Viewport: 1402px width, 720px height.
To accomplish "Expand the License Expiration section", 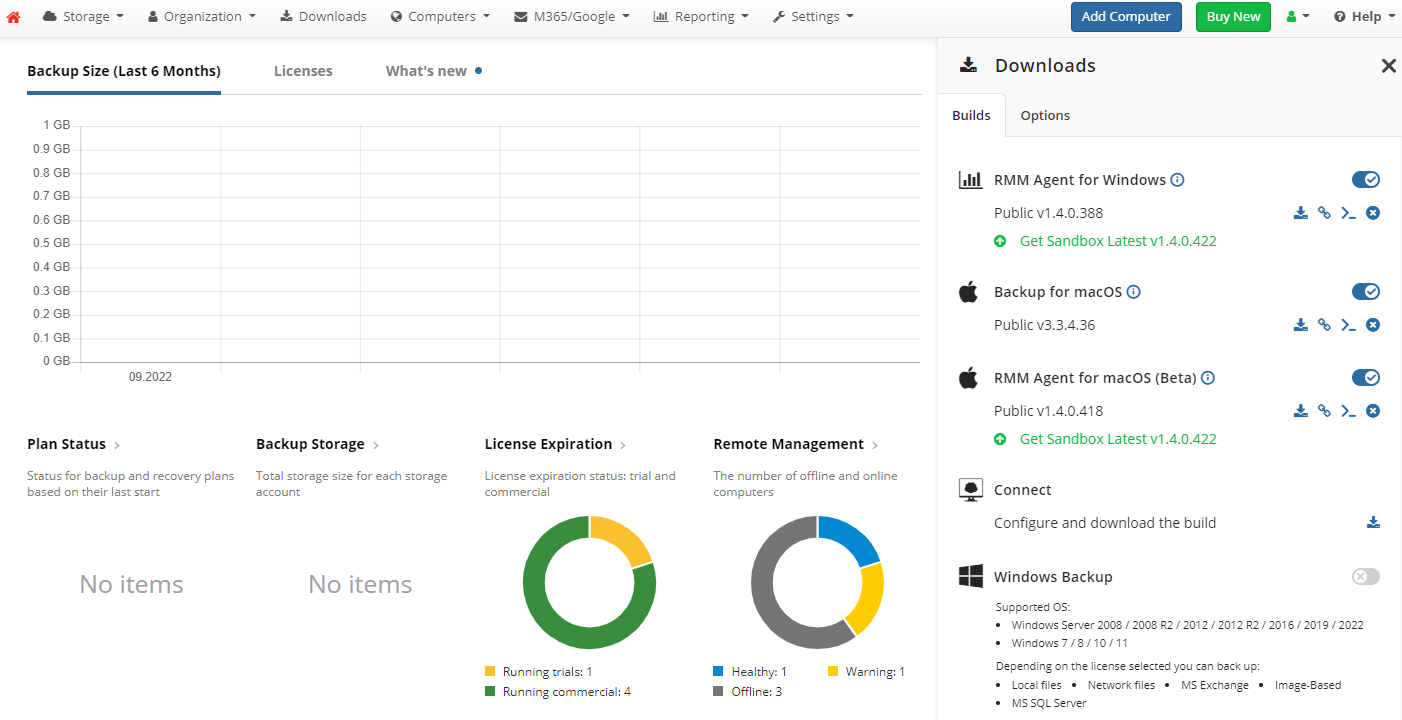I will tap(555, 444).
